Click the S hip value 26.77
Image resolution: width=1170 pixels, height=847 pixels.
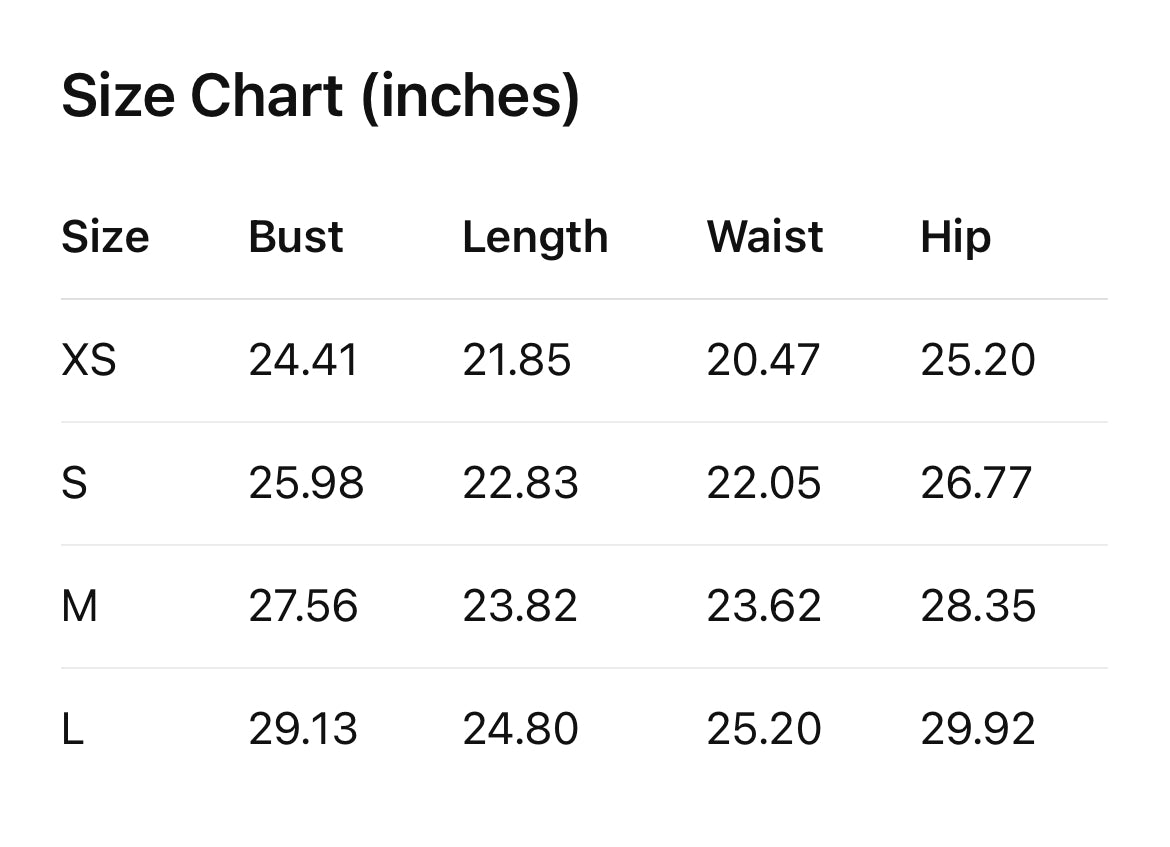(x=976, y=483)
